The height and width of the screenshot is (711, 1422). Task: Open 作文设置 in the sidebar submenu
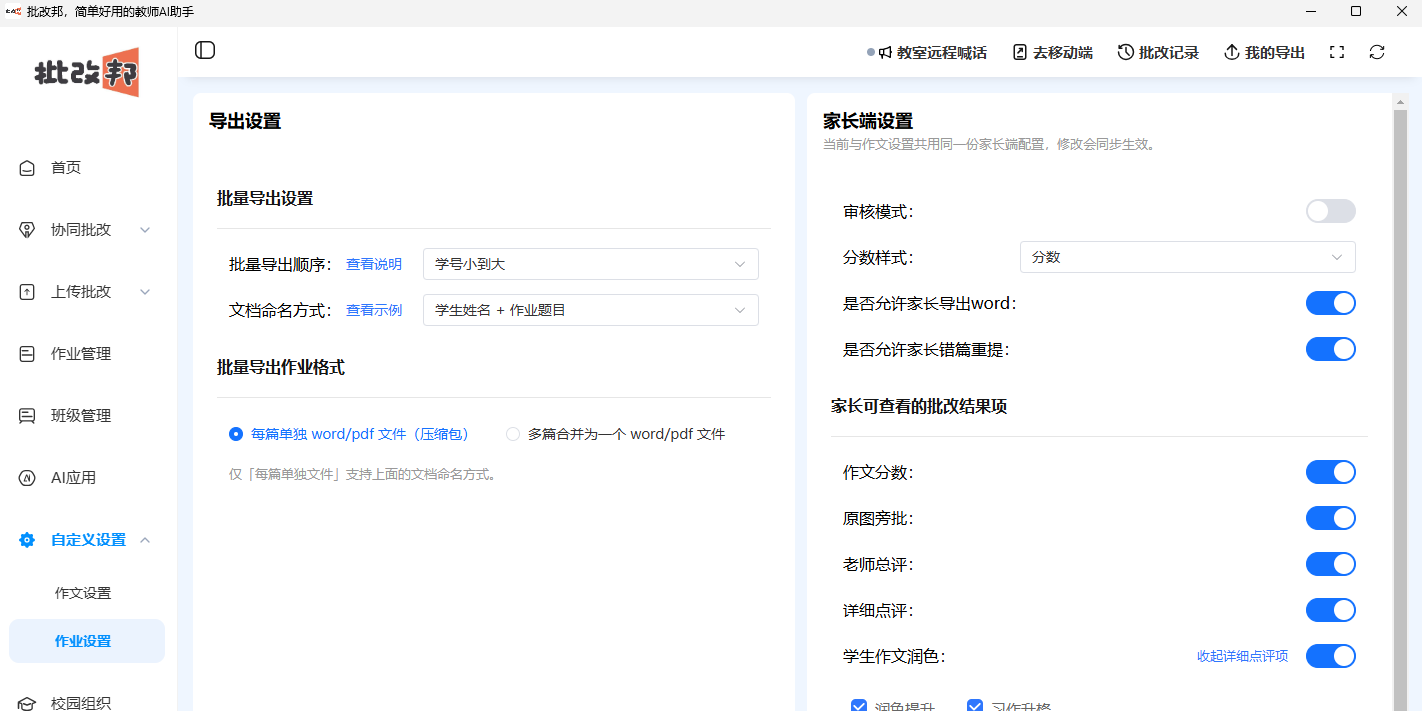click(x=83, y=593)
